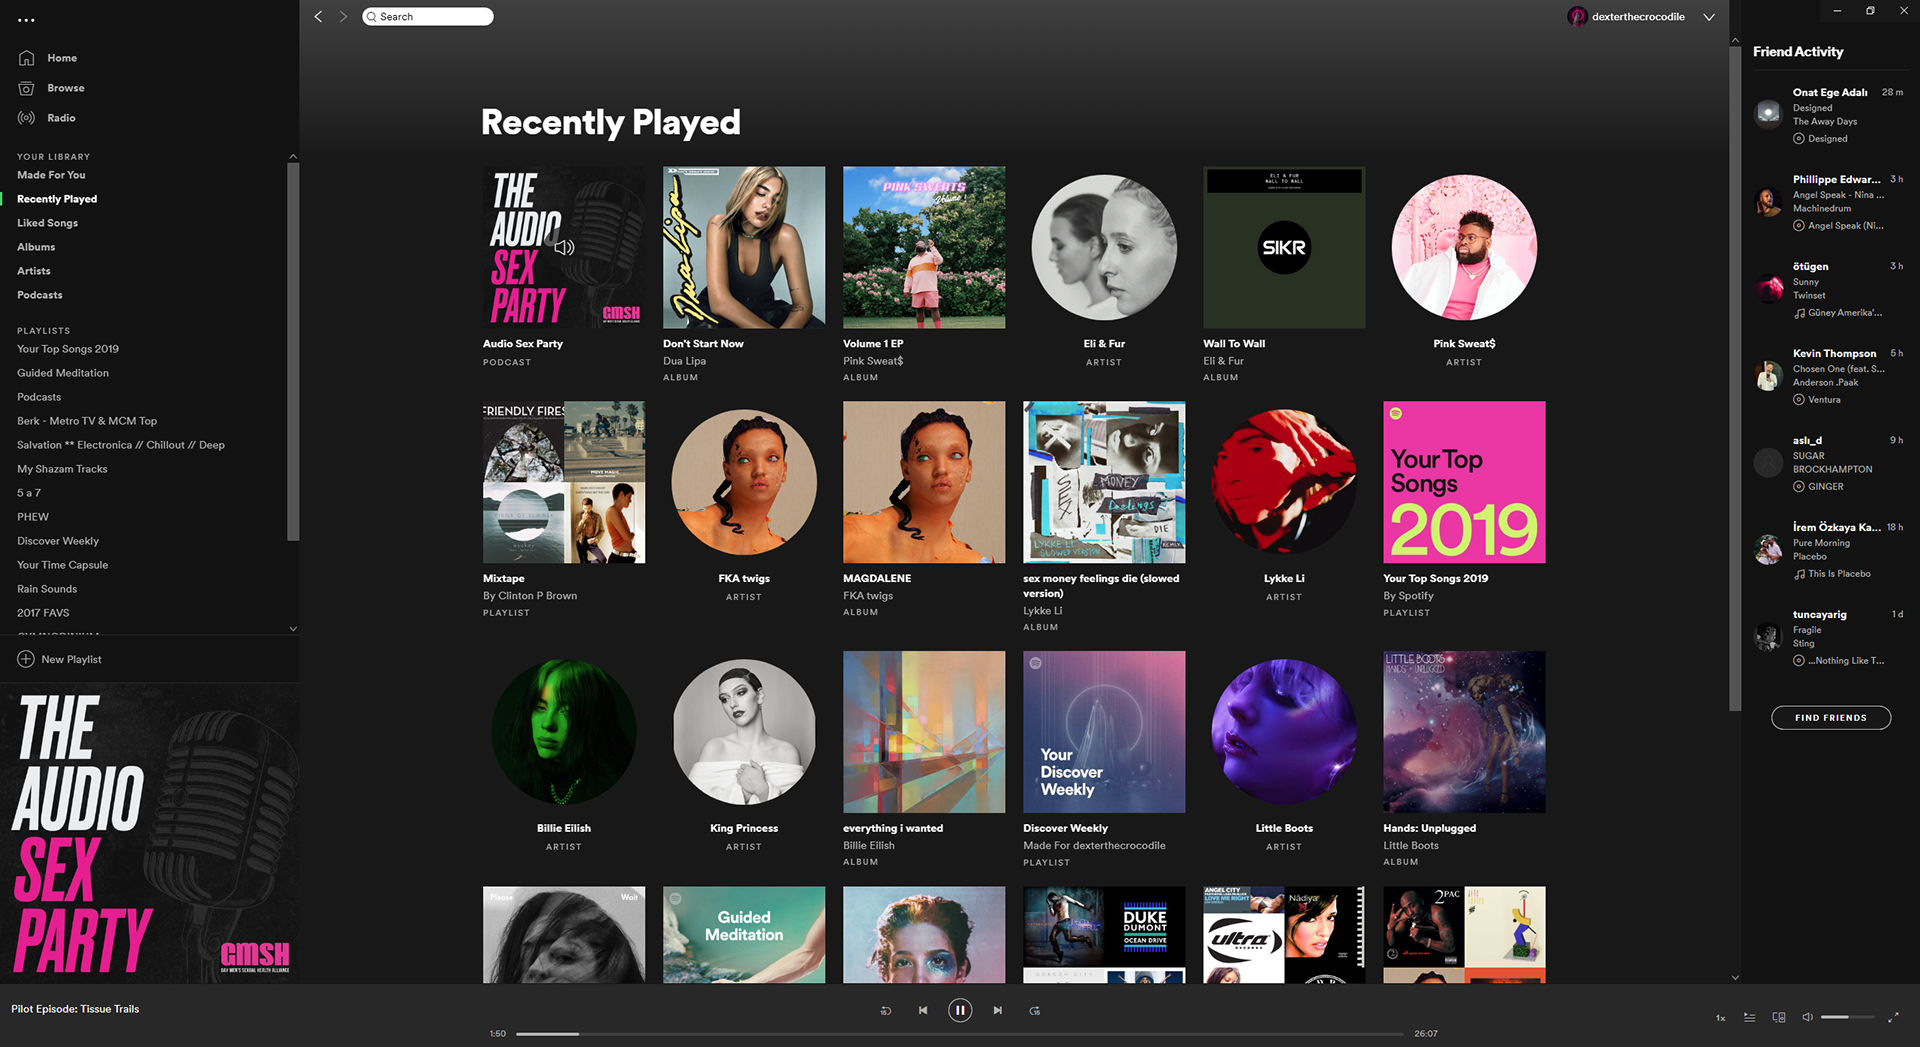Go forward with the right arrow
This screenshot has width=1920, height=1047.
[x=343, y=17]
